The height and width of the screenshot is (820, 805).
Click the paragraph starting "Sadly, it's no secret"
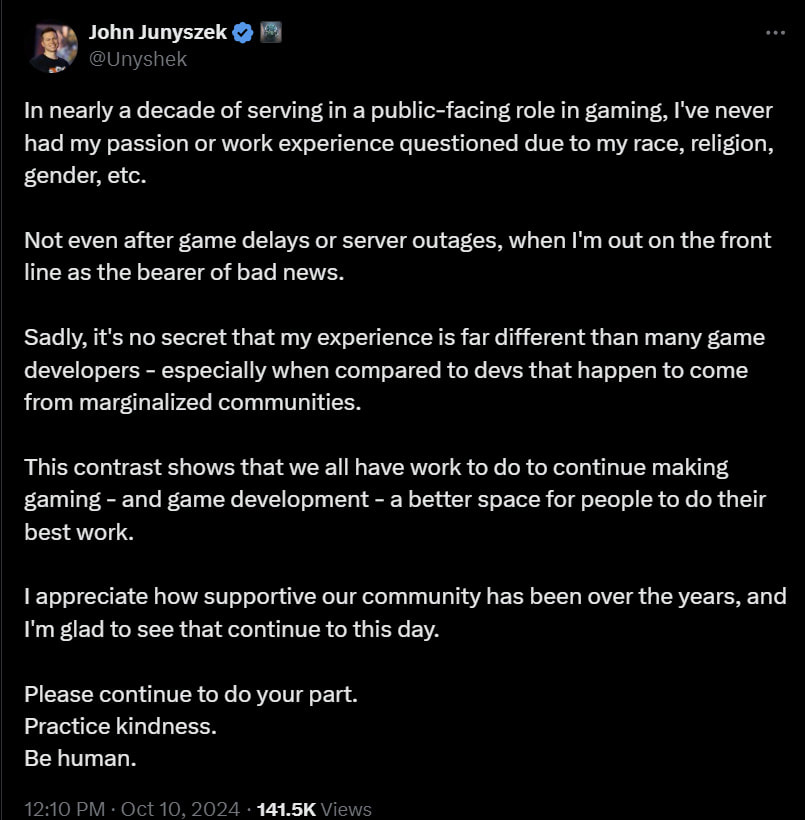pyautogui.click(x=394, y=370)
